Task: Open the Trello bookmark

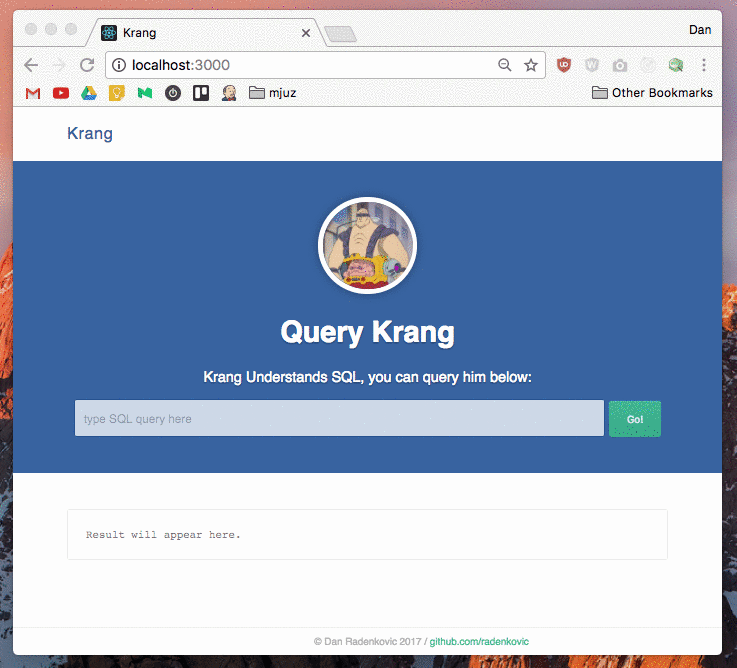Action: (x=201, y=93)
